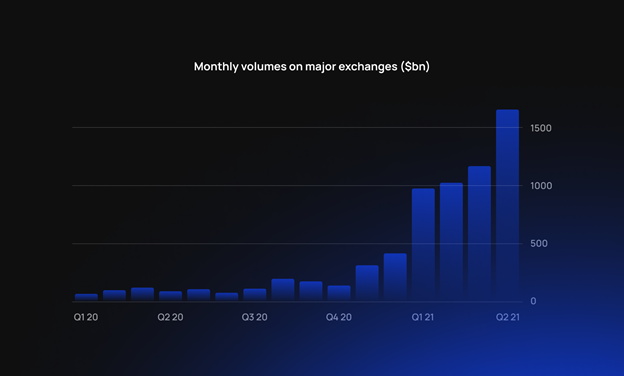The height and width of the screenshot is (376, 624).
Task: Click the Q1 20 axis label
Action: [86, 317]
